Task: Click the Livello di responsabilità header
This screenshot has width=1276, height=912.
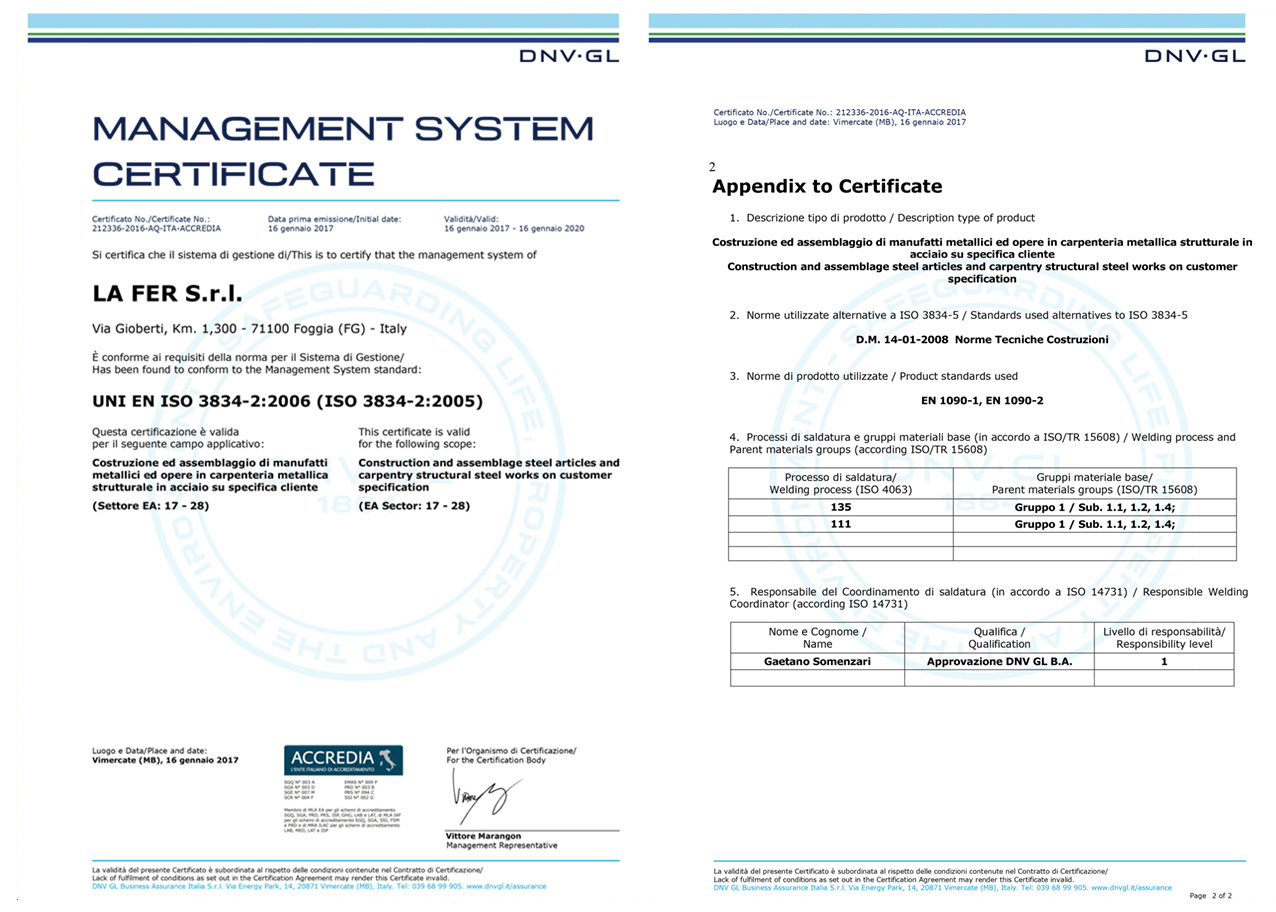Action: pos(1164,638)
